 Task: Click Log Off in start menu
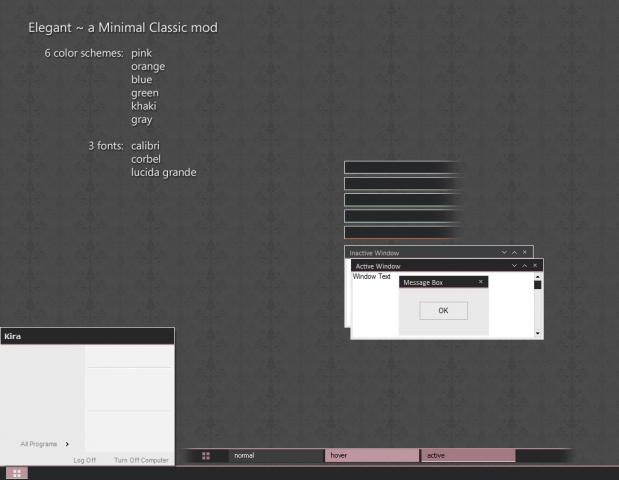84,460
